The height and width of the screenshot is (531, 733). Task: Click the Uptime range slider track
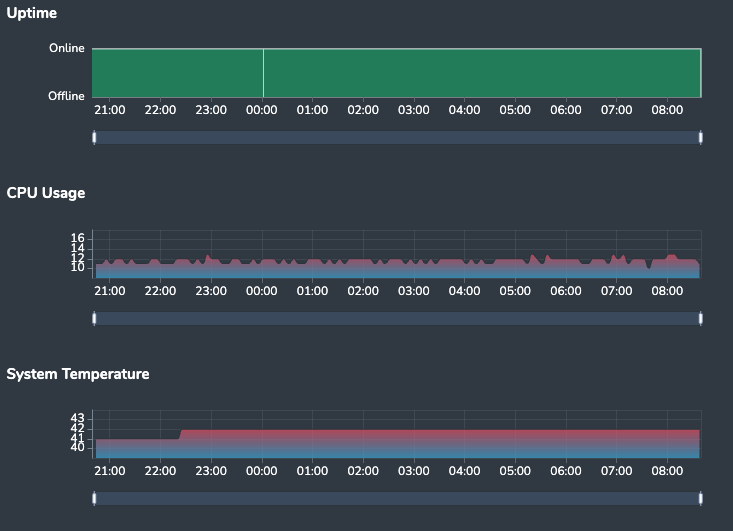(397, 137)
